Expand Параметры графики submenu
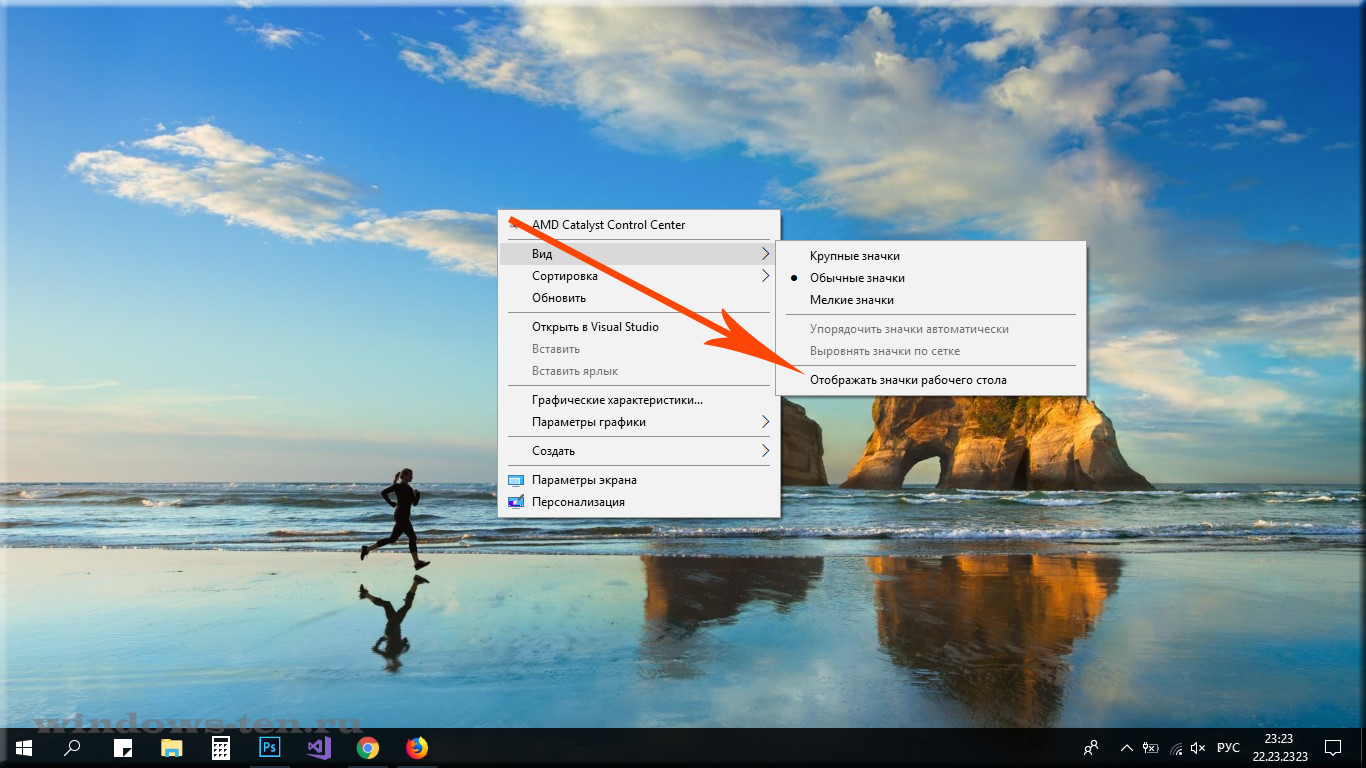 pos(639,422)
